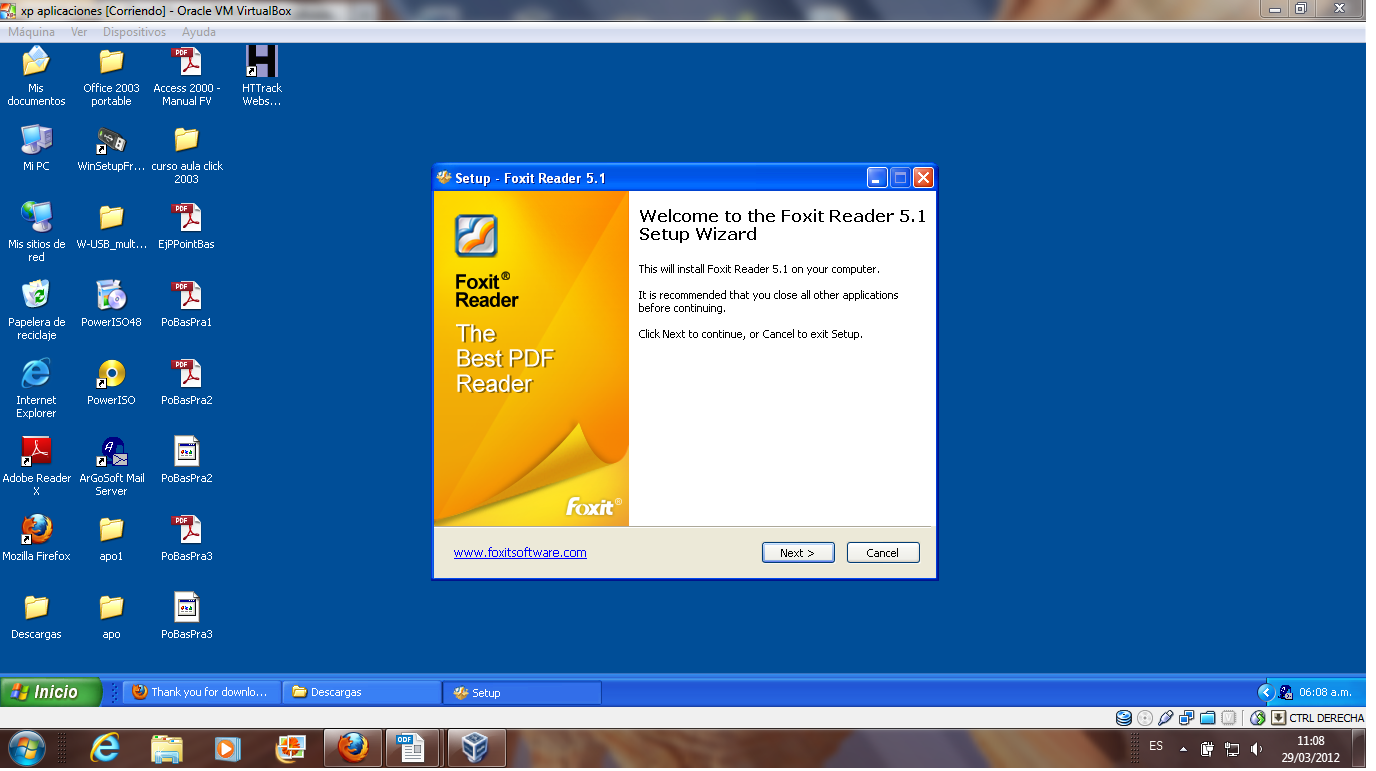
Task: Select the Office 2003 portable folder
Action: click(x=111, y=77)
